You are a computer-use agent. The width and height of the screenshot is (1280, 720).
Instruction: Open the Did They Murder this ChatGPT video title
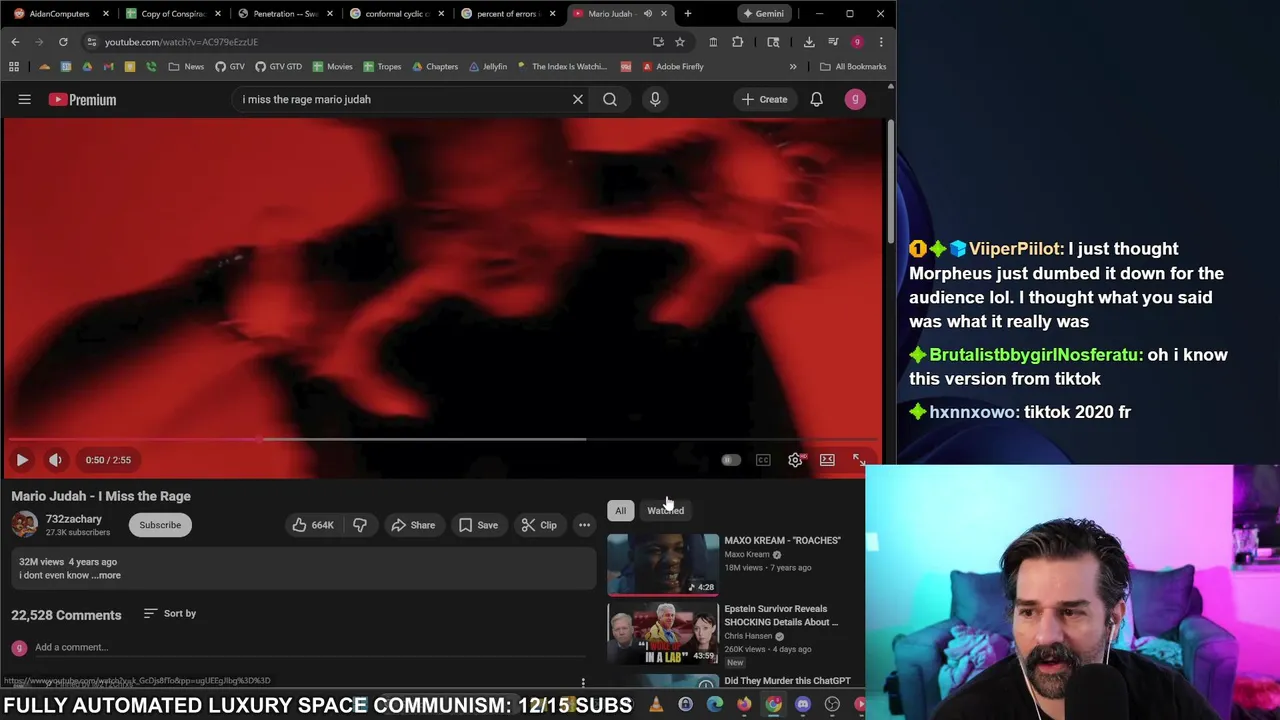pyautogui.click(x=787, y=681)
